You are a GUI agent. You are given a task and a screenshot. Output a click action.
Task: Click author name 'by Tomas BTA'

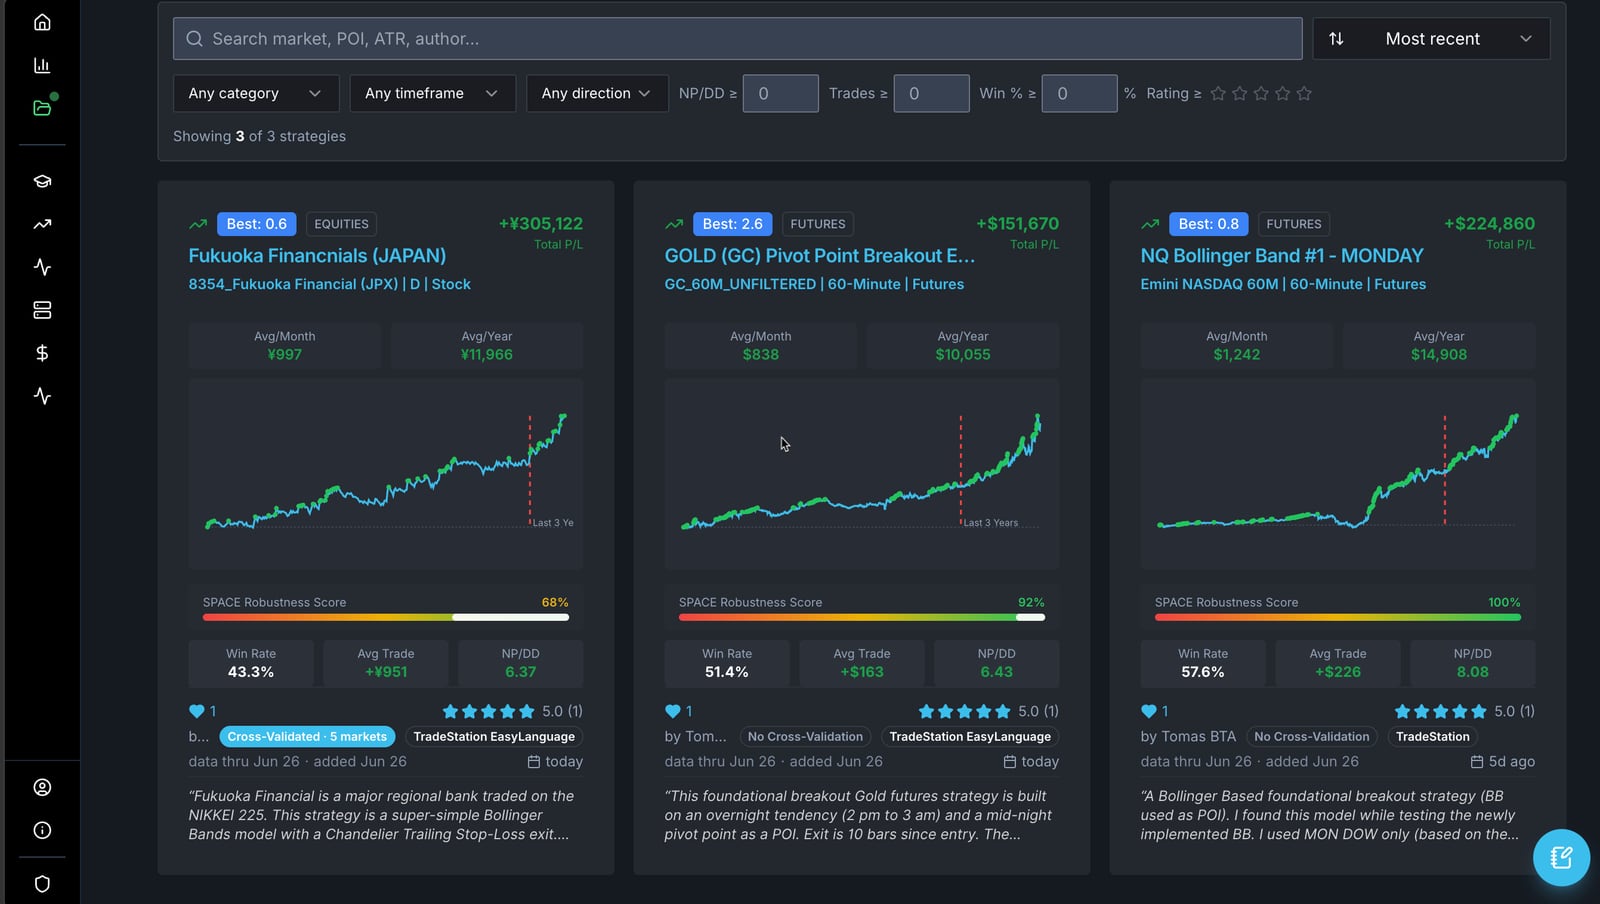click(1188, 737)
